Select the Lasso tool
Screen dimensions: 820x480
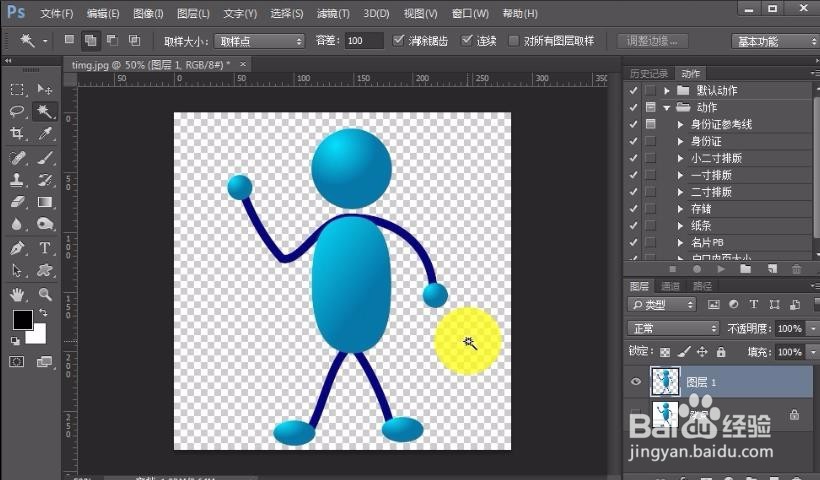coord(17,111)
